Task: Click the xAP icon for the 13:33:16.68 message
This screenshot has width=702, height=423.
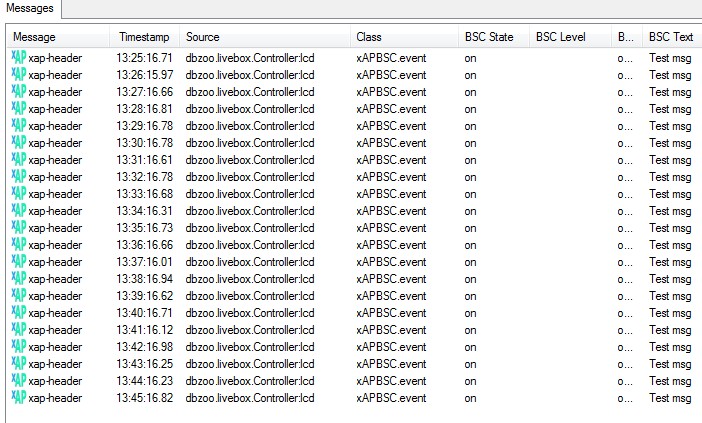Action: [x=19, y=193]
